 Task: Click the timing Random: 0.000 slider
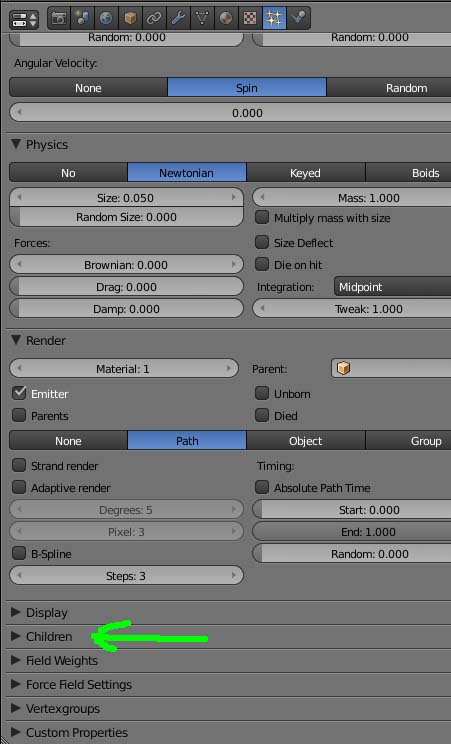click(352, 554)
